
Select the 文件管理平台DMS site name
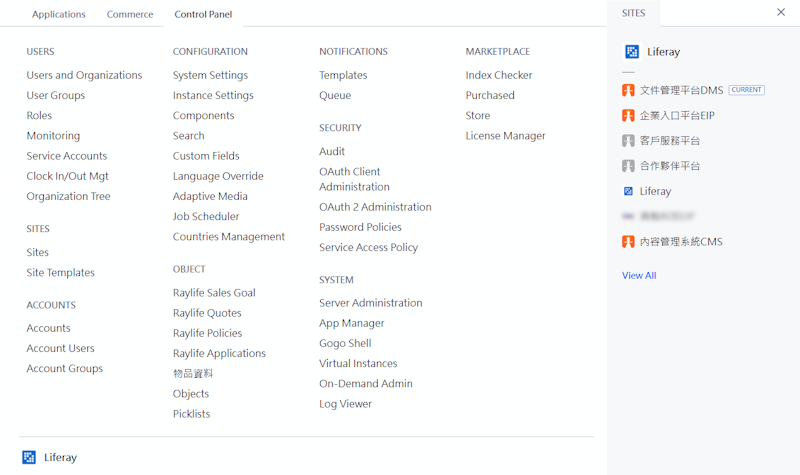pos(682,90)
